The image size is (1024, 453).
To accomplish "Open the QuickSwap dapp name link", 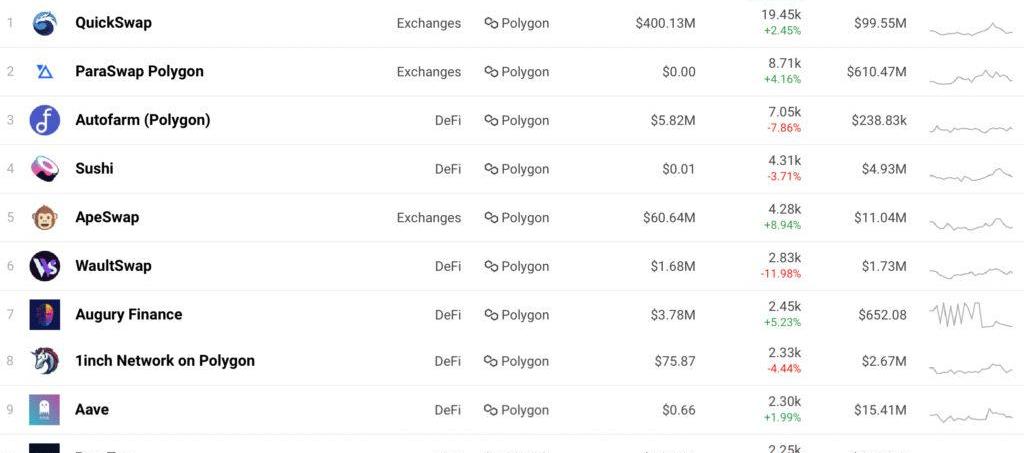I will (x=114, y=23).
